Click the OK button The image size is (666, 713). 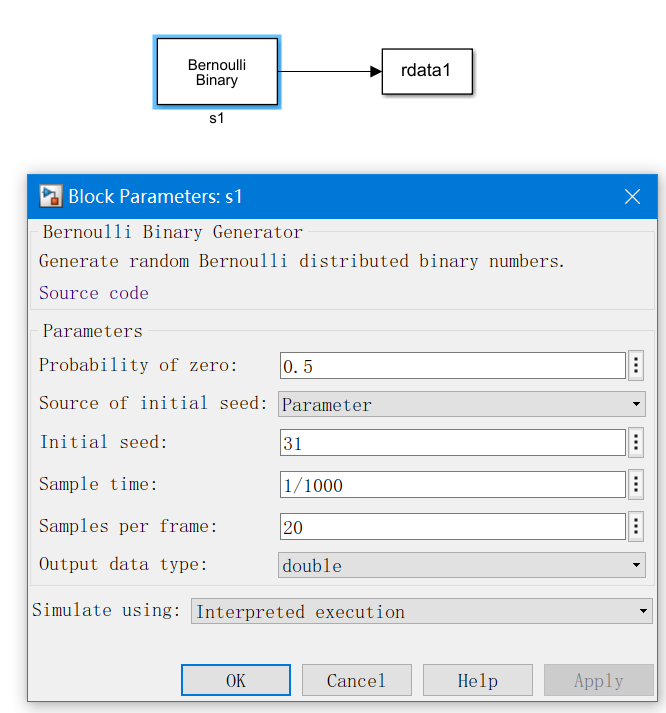pyautogui.click(x=236, y=680)
